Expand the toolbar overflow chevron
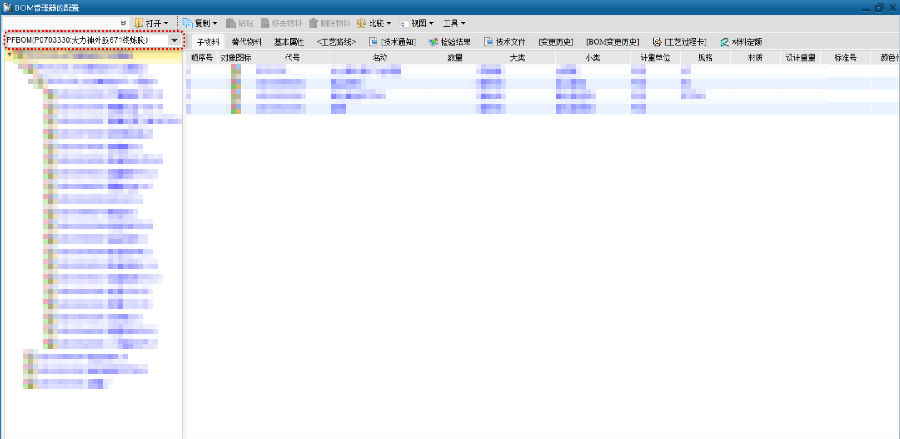Screen dimensions: 900x439 123,23
